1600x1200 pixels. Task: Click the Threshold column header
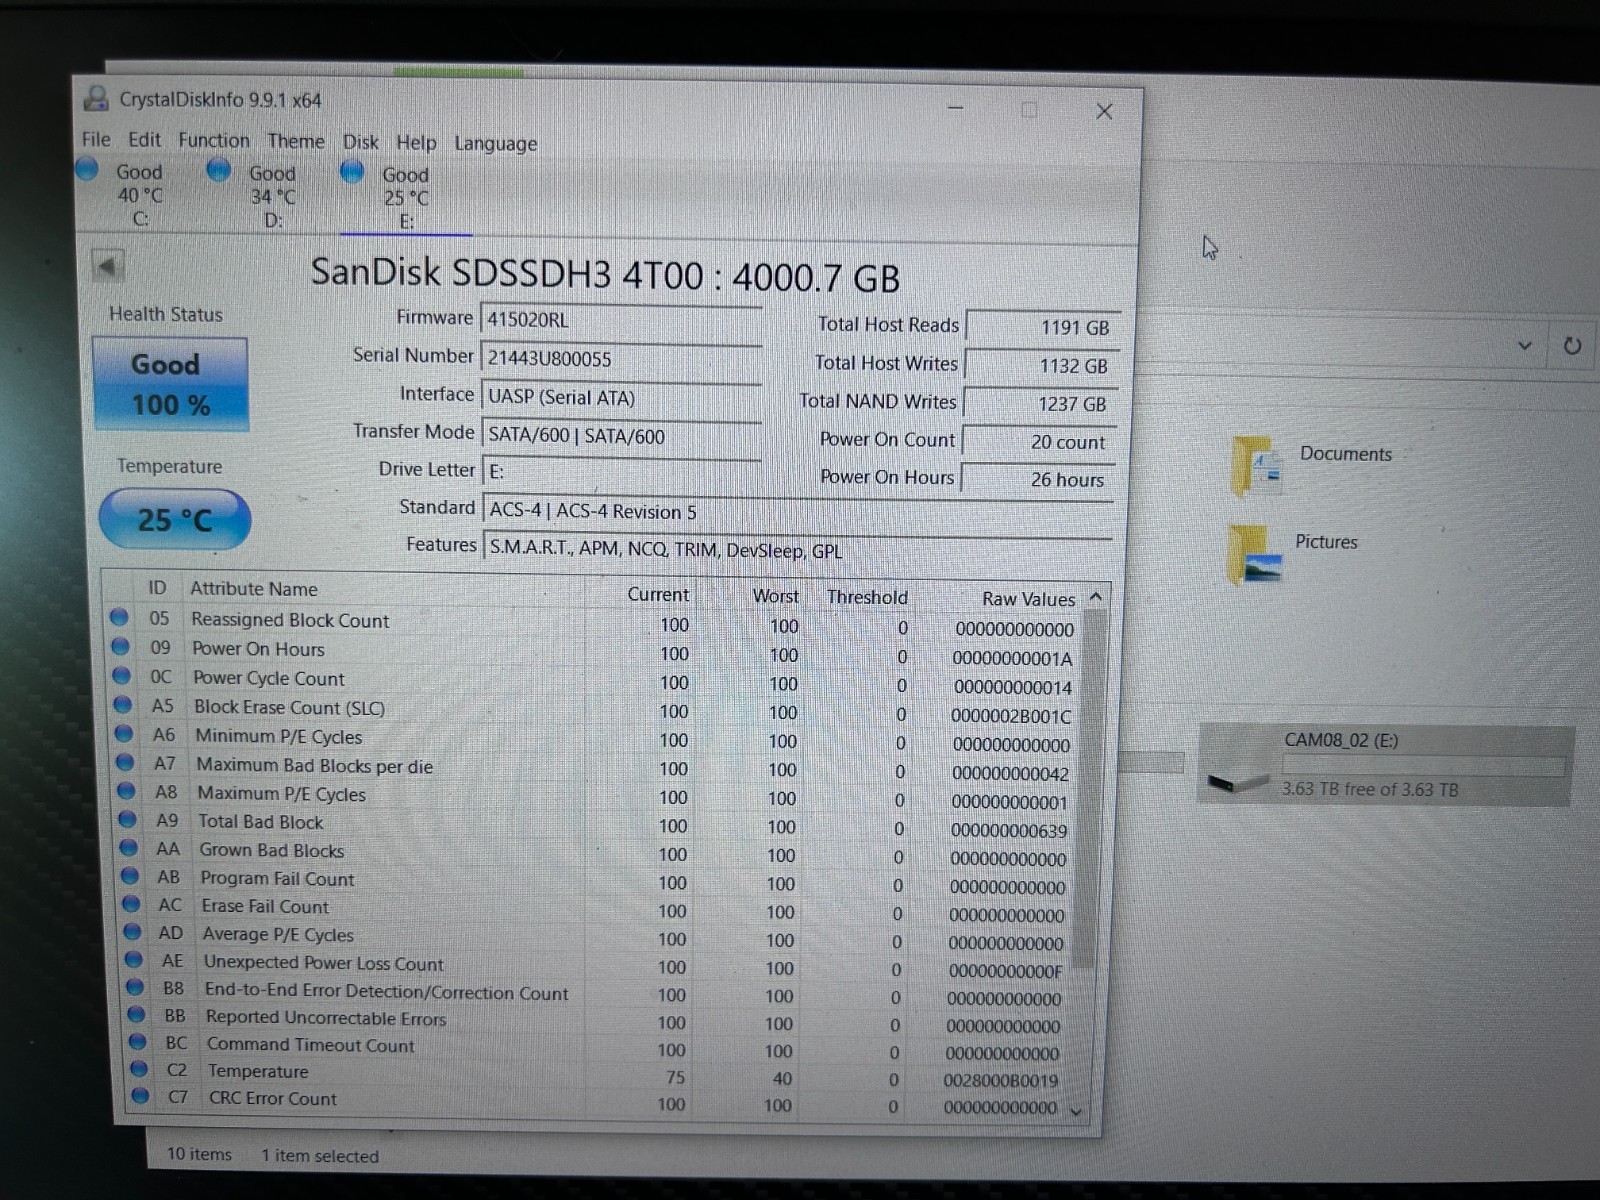click(867, 597)
